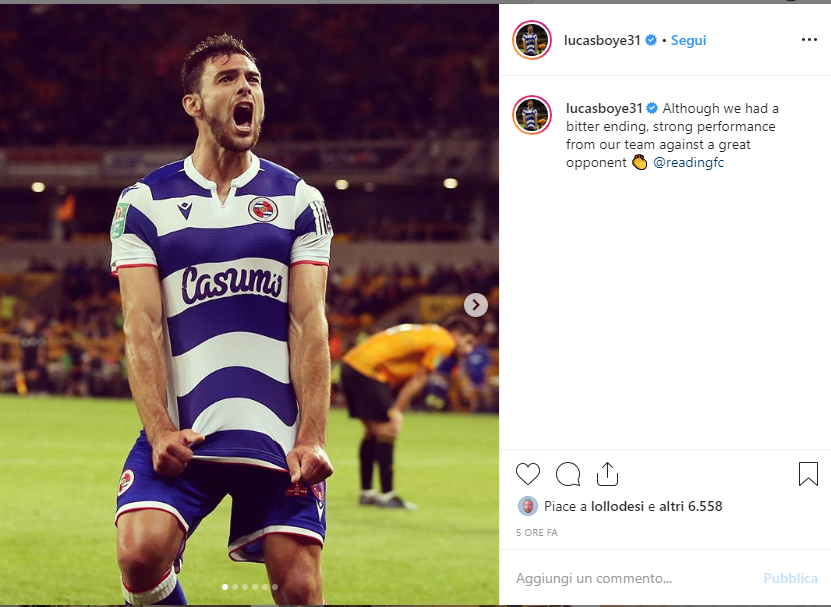The width and height of the screenshot is (831, 607).
Task: Select the second carousel dot indicator
Action: 235,587
